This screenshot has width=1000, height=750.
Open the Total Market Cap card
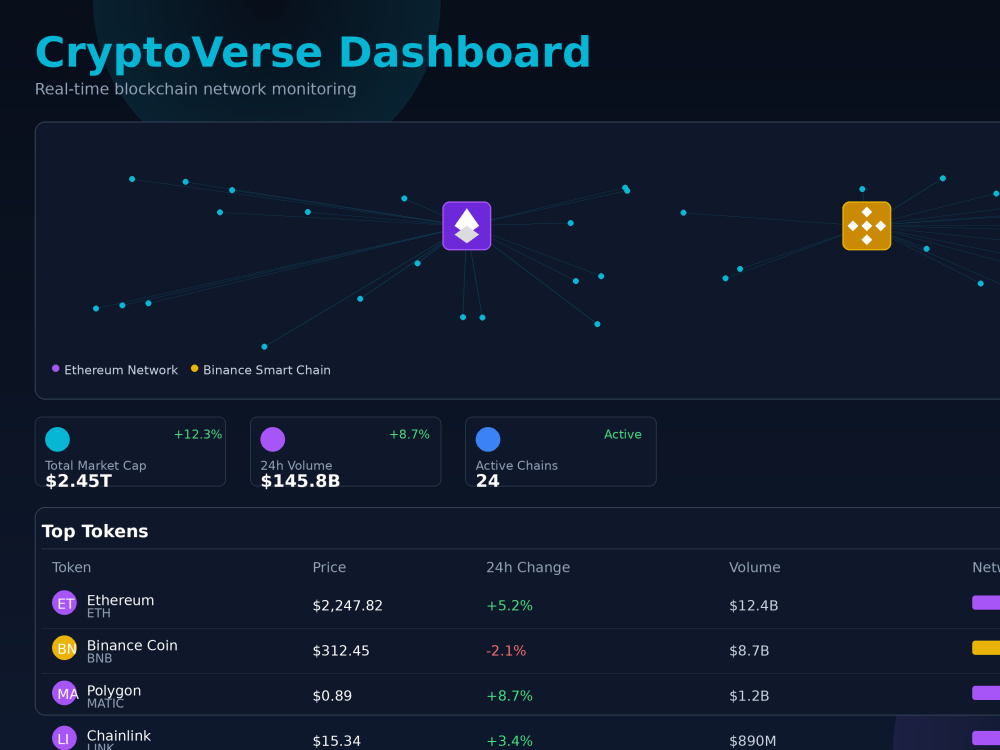[130, 452]
